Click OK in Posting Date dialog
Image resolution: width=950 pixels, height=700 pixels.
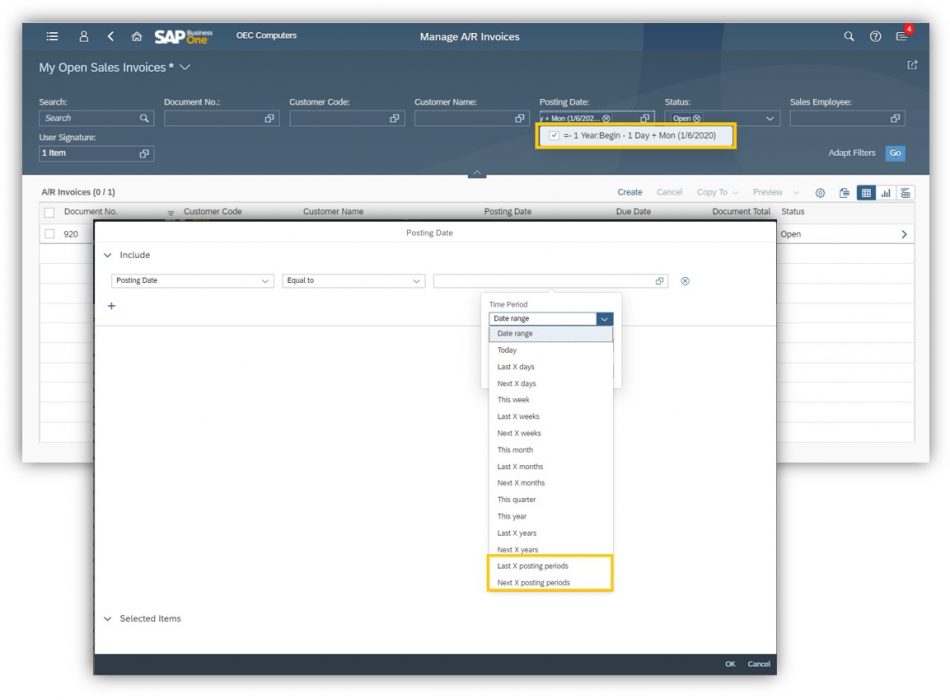point(730,664)
